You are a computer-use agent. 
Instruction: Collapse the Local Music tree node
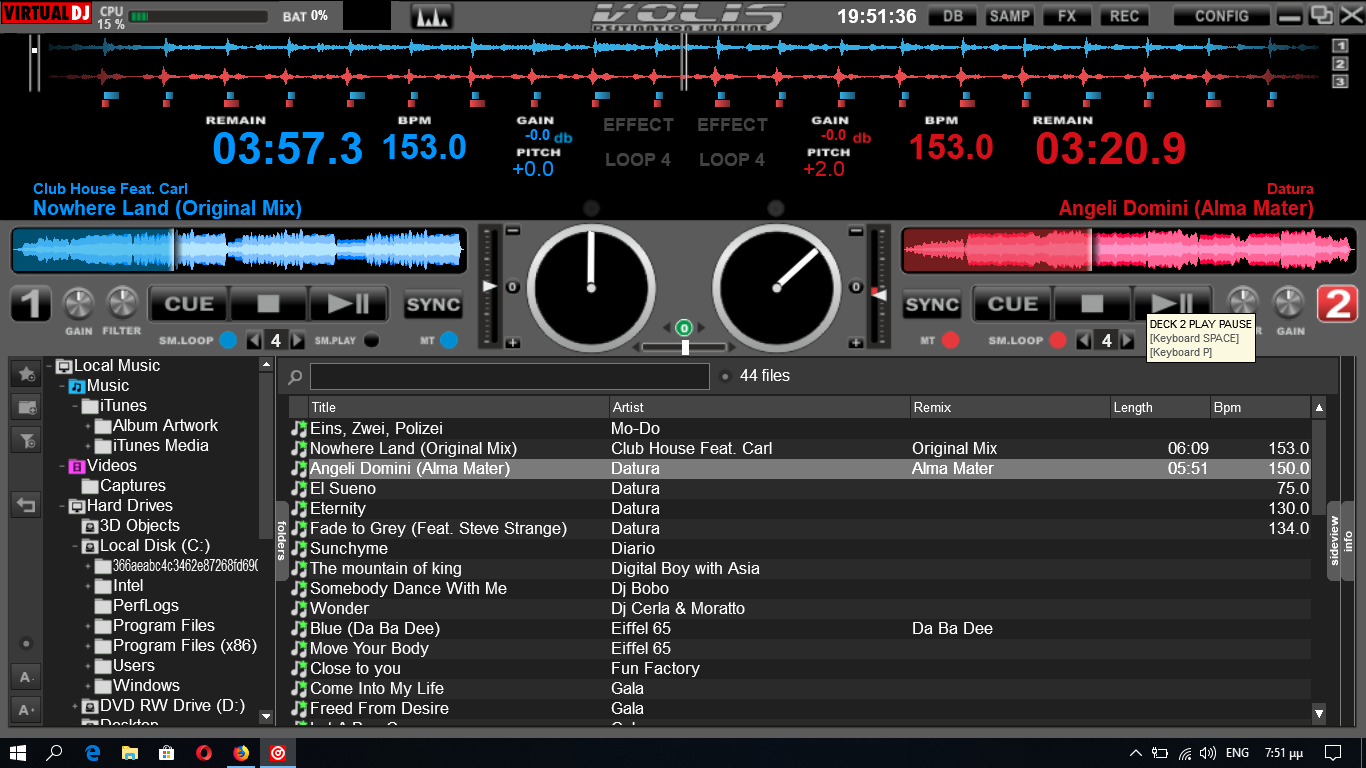tap(48, 366)
